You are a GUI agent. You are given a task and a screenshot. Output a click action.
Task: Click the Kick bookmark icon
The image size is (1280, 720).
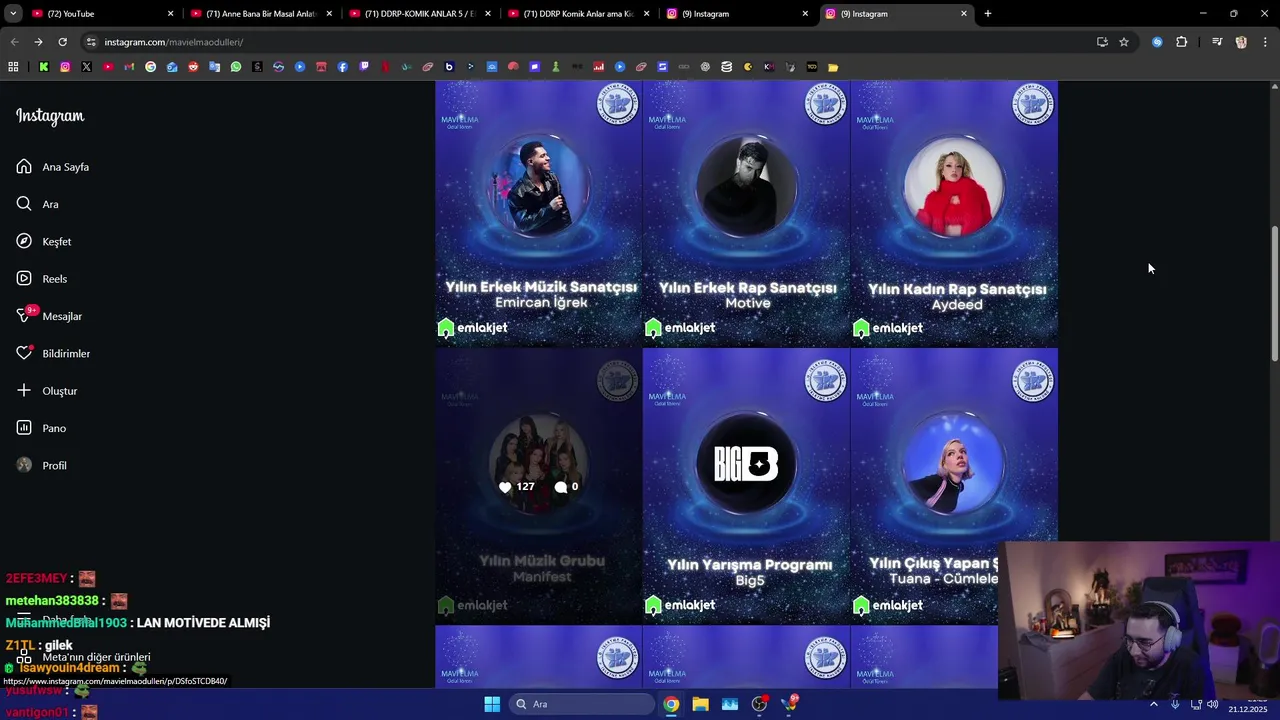tap(44, 67)
